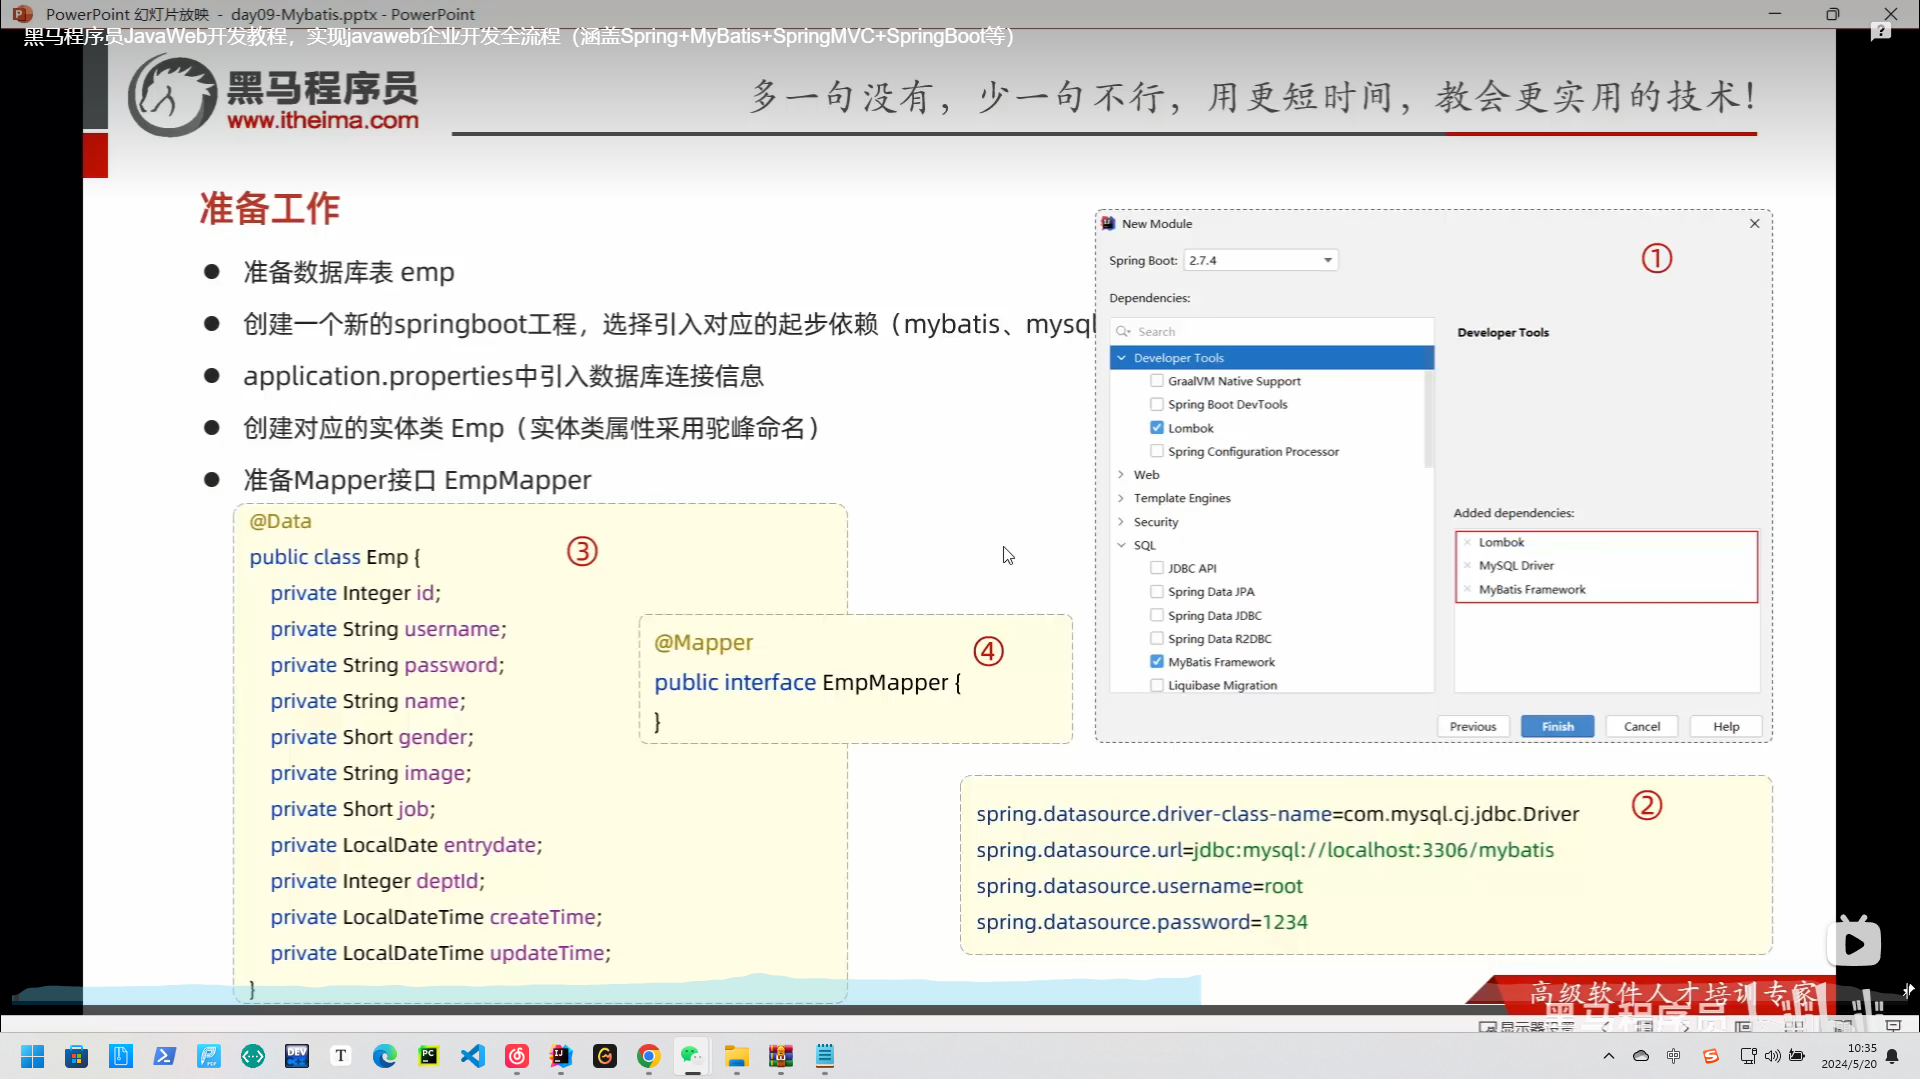Launch Microsoft Edge from taskbar

click(385, 1056)
